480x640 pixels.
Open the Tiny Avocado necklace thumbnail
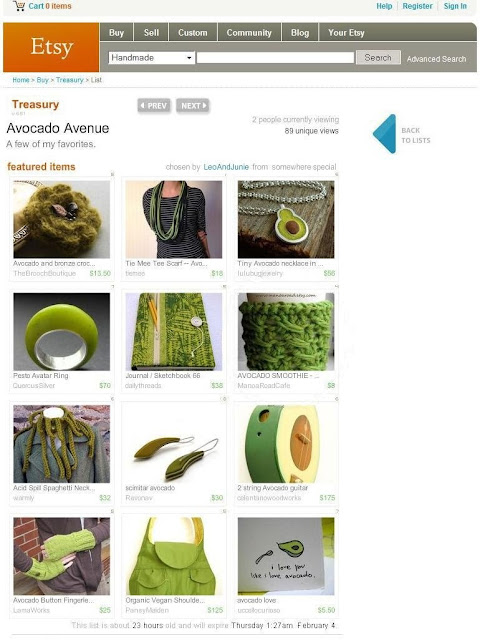click(x=286, y=220)
